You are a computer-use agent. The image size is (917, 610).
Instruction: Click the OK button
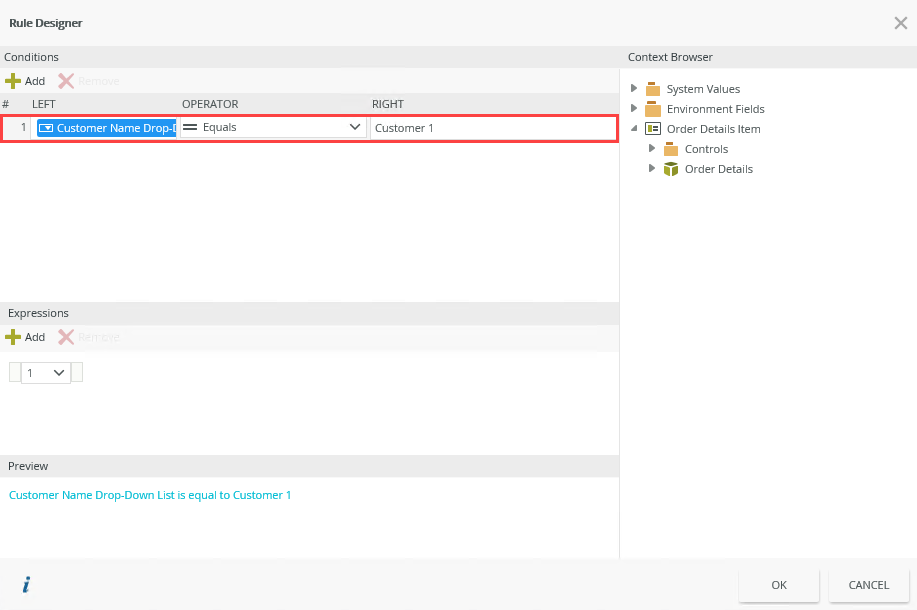pos(779,585)
